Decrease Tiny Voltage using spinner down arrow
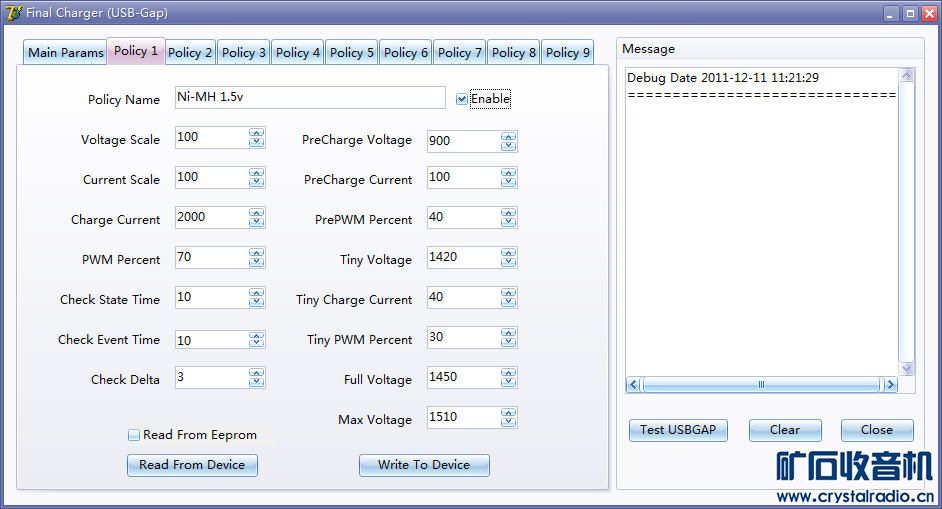This screenshot has height=509, width=942. click(509, 262)
